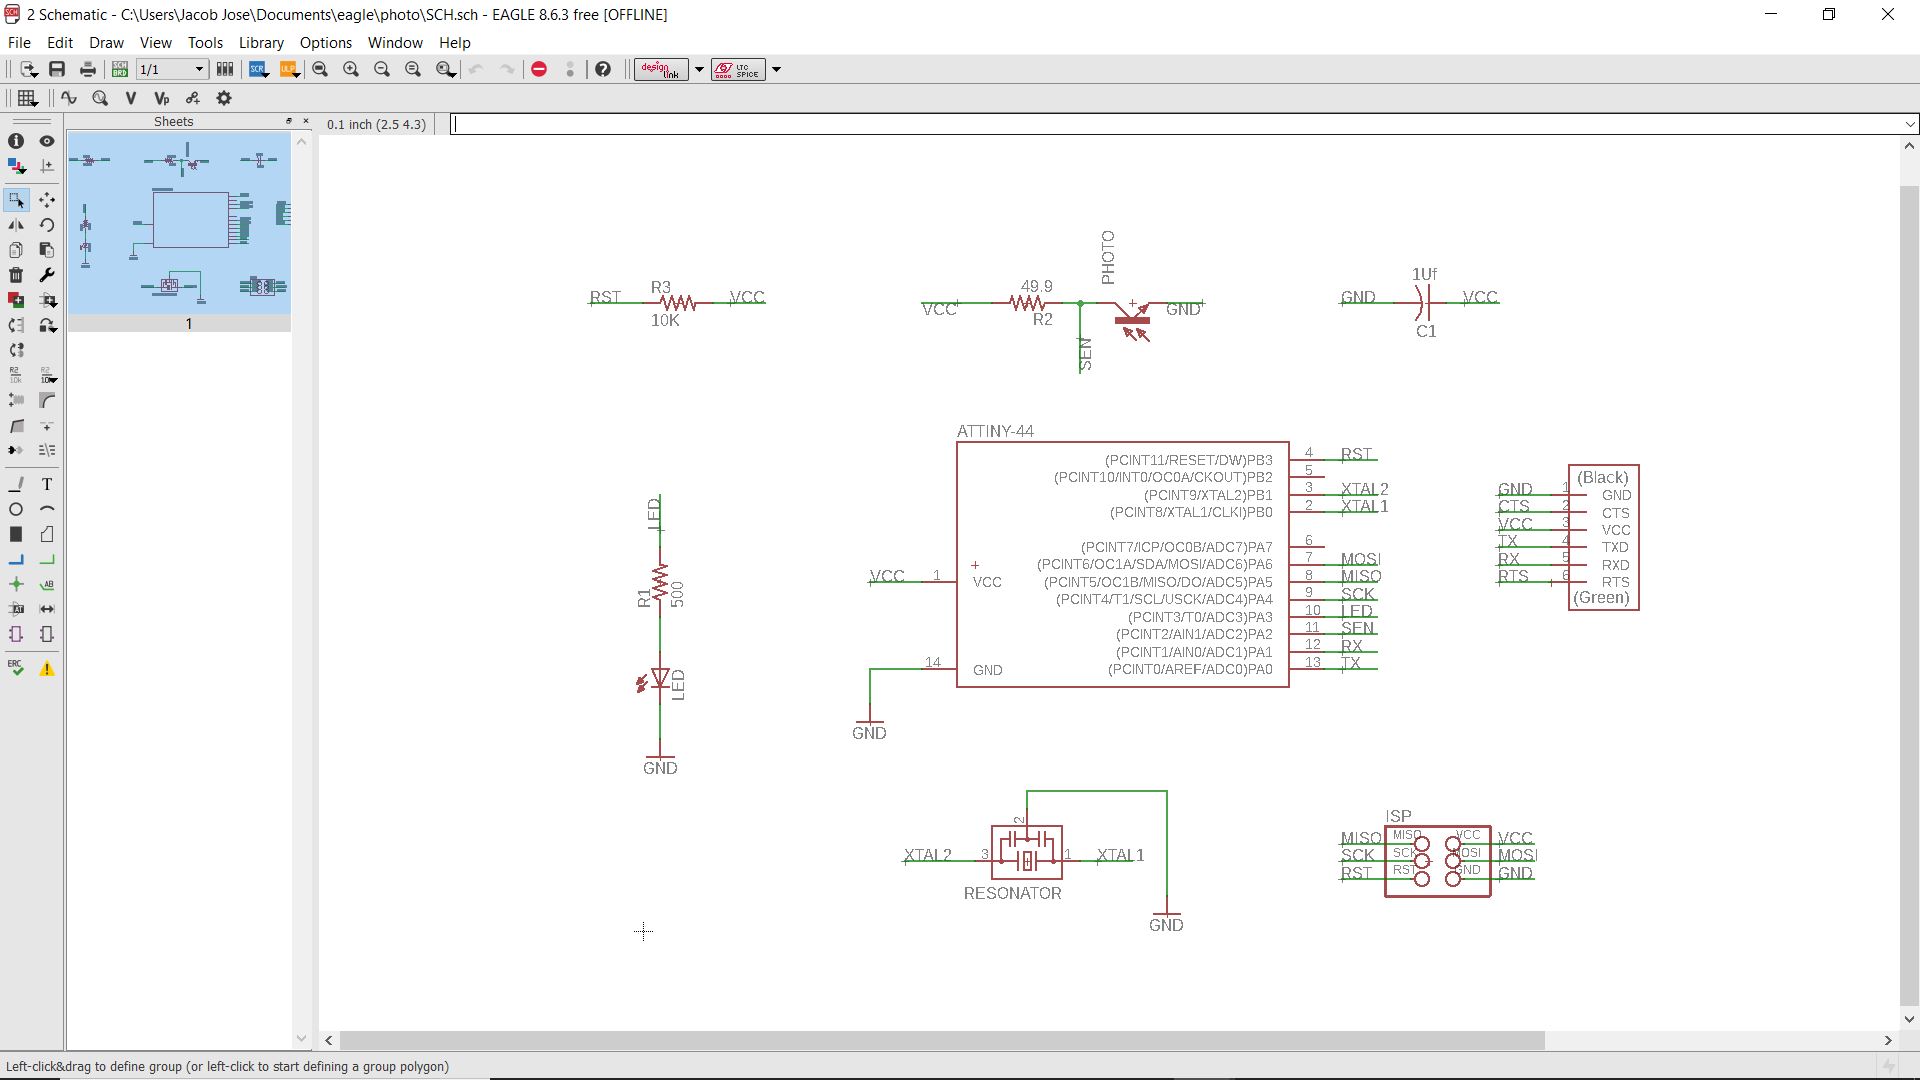Click the LTC SPICE button
Viewport: 1920px width, 1080px height.
pos(738,69)
